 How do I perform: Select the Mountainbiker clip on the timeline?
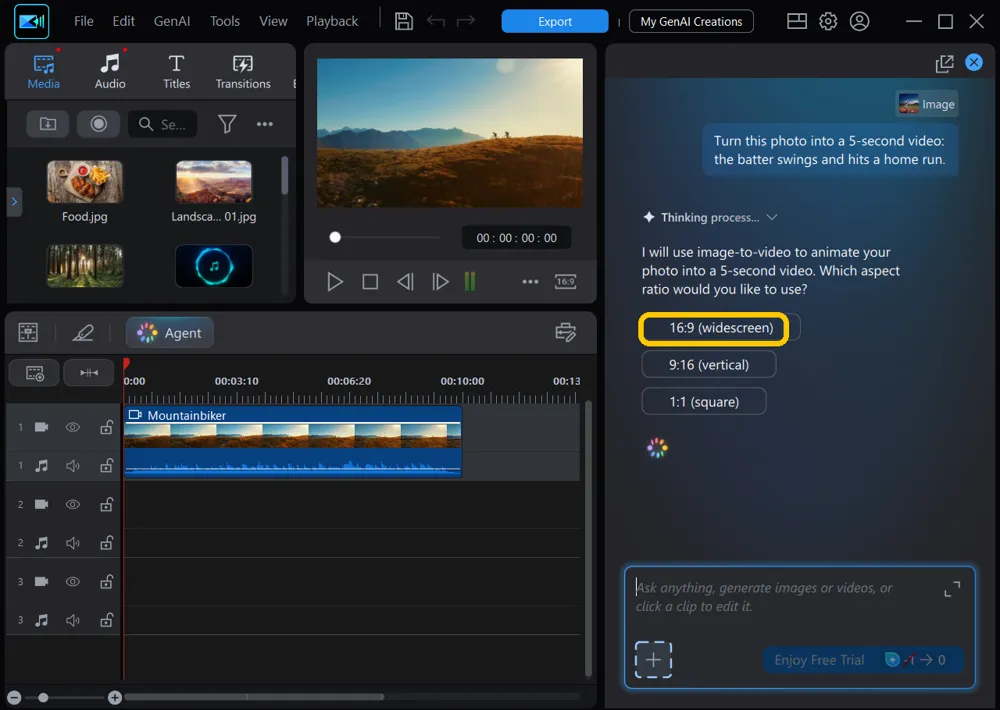coord(293,441)
